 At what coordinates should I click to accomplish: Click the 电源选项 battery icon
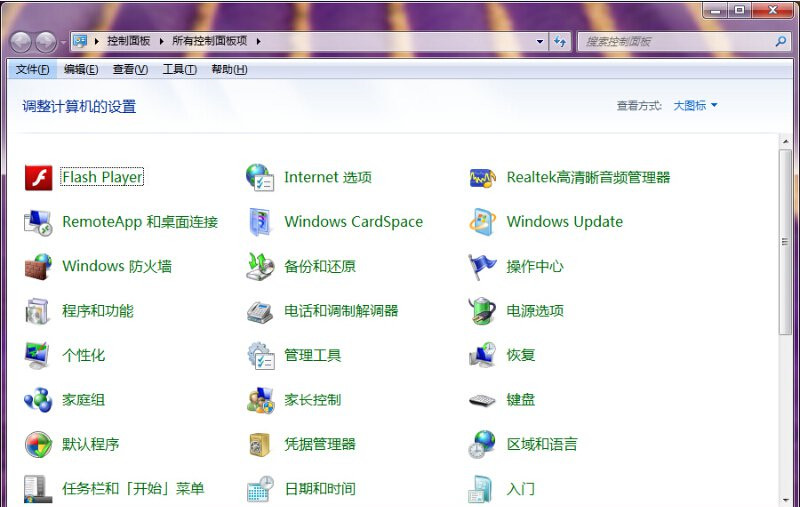(x=482, y=311)
